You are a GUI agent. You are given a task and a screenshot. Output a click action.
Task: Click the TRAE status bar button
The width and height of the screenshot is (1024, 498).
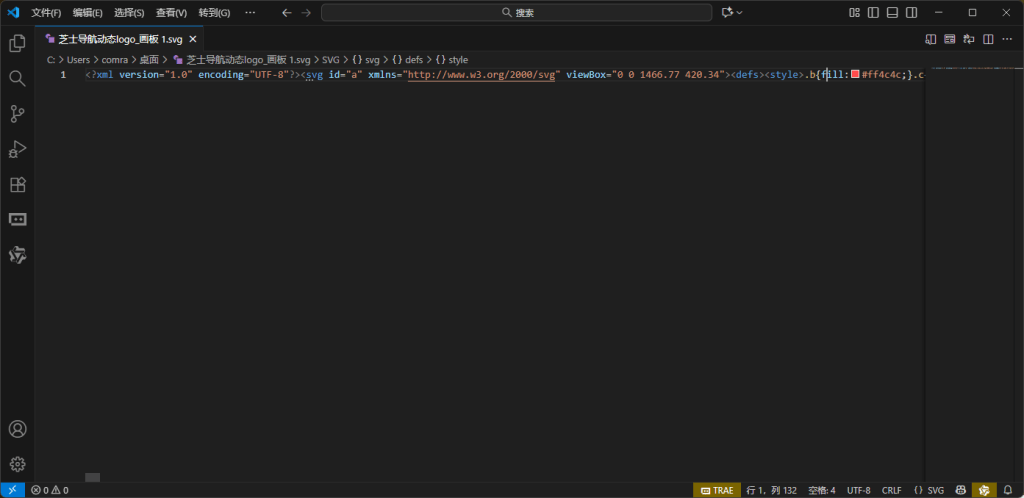[717, 490]
